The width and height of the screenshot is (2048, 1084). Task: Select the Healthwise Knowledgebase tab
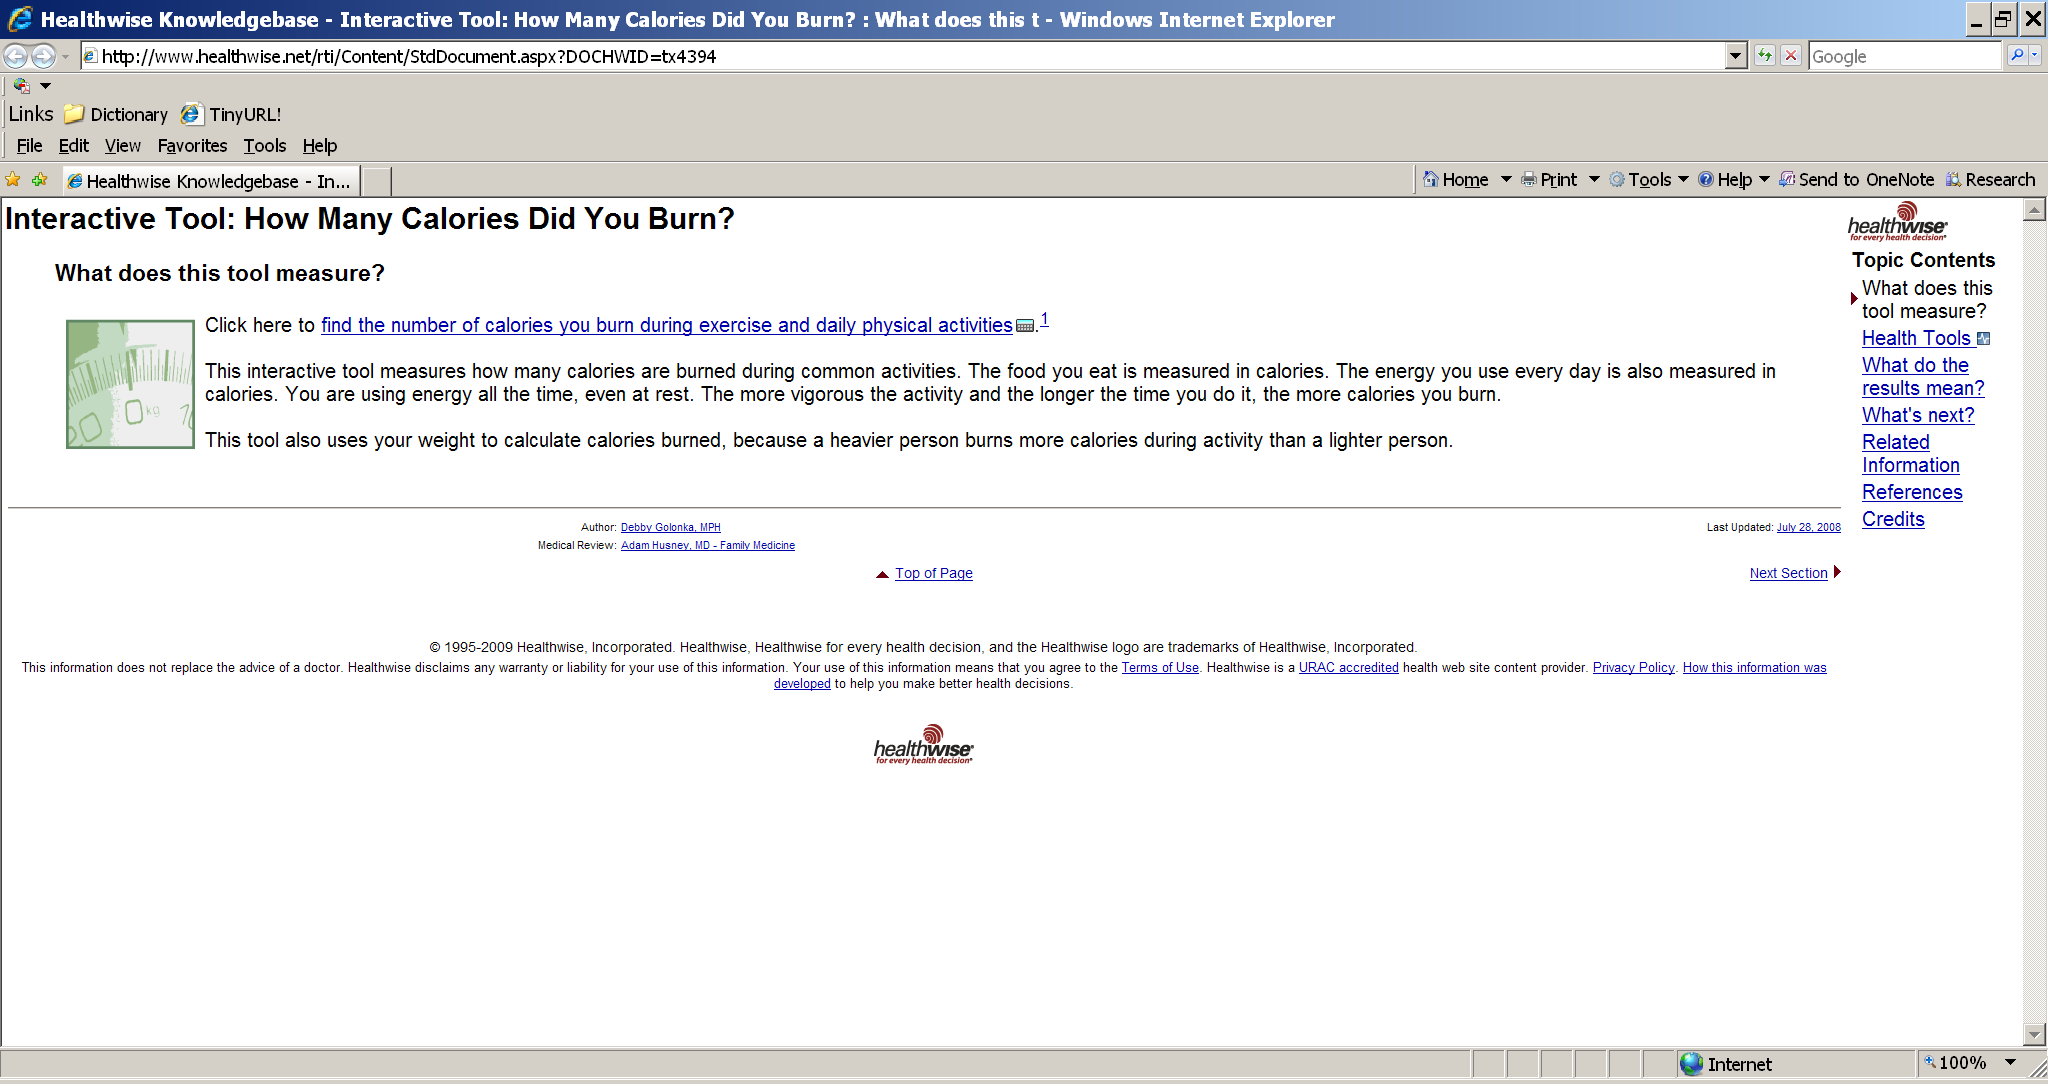(210, 181)
